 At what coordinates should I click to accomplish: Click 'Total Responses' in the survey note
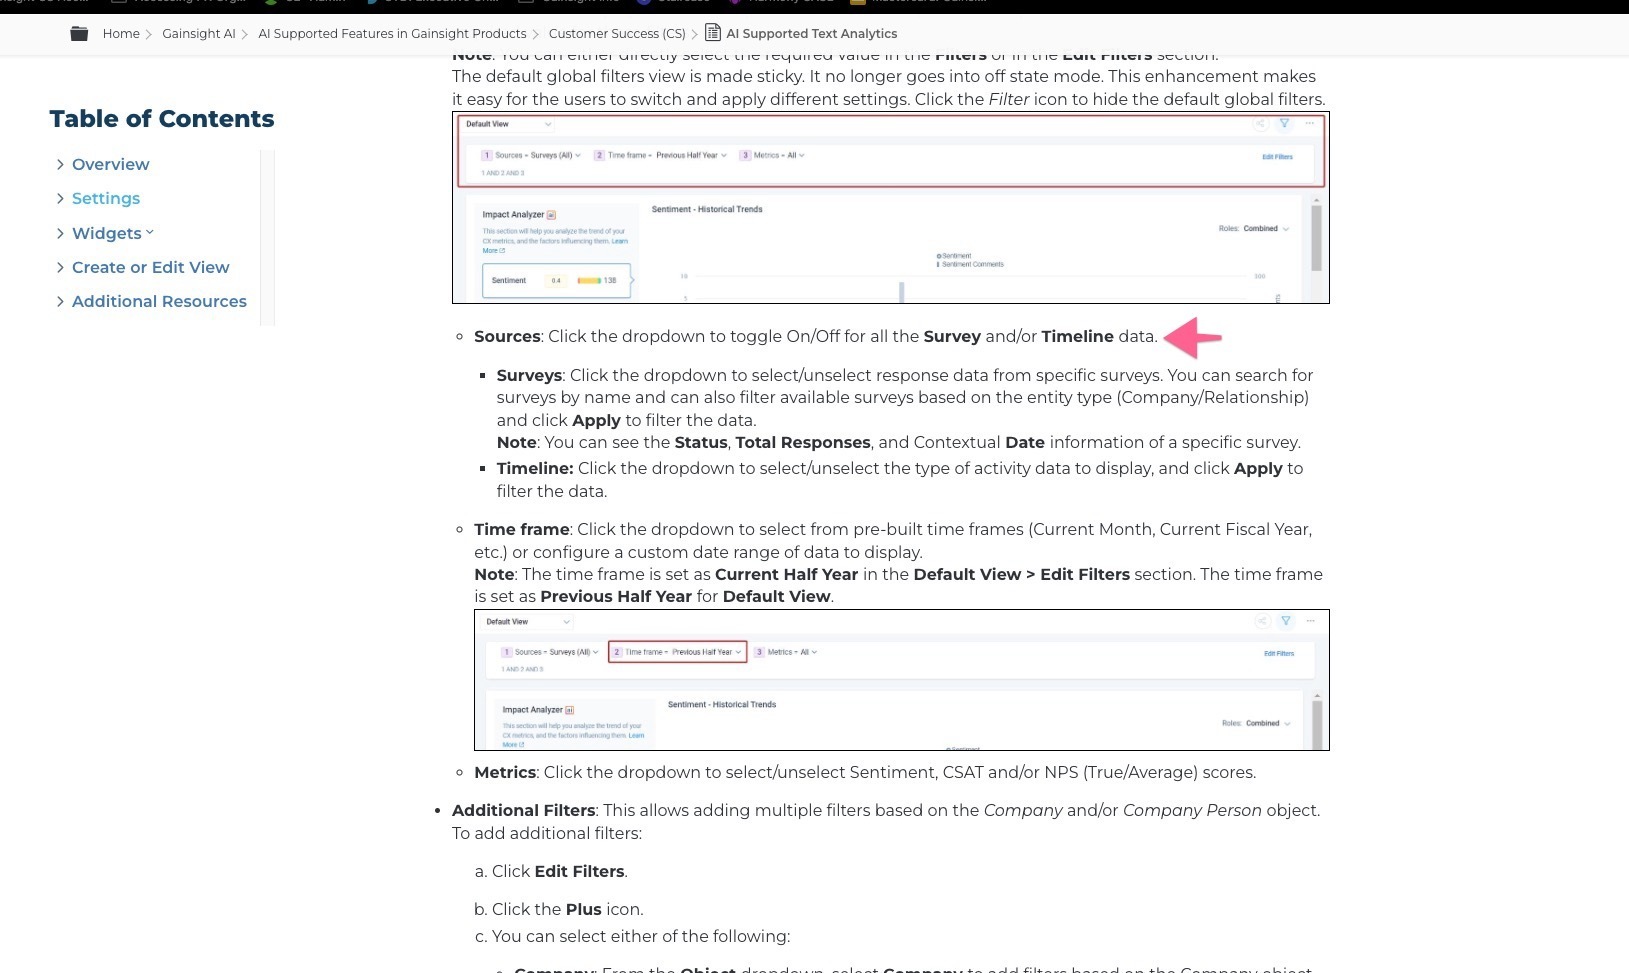(x=803, y=442)
